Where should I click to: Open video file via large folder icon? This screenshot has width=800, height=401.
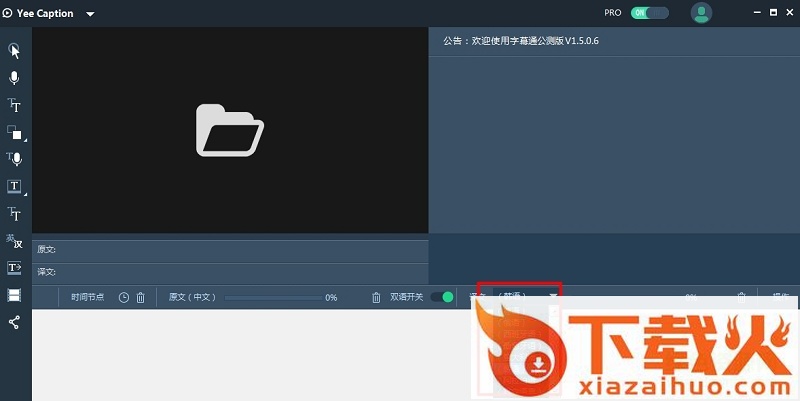coord(230,130)
